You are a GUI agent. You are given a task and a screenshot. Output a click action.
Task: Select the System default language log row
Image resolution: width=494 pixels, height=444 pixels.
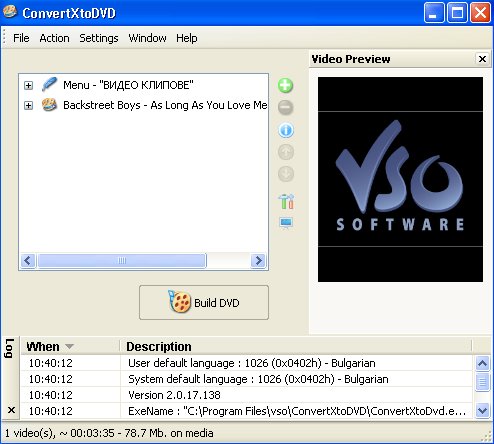pyautogui.click(x=247, y=379)
